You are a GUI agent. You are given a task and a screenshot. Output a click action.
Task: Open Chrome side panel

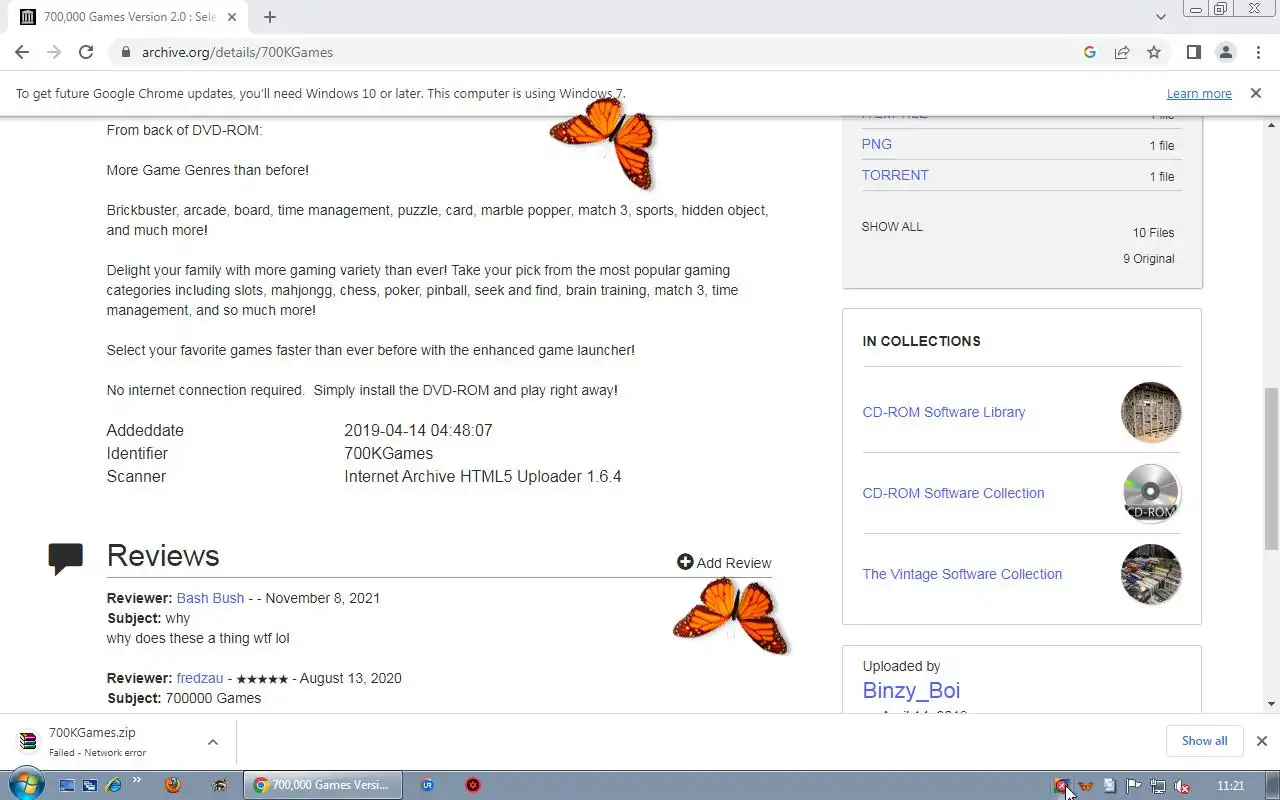coord(1193,52)
